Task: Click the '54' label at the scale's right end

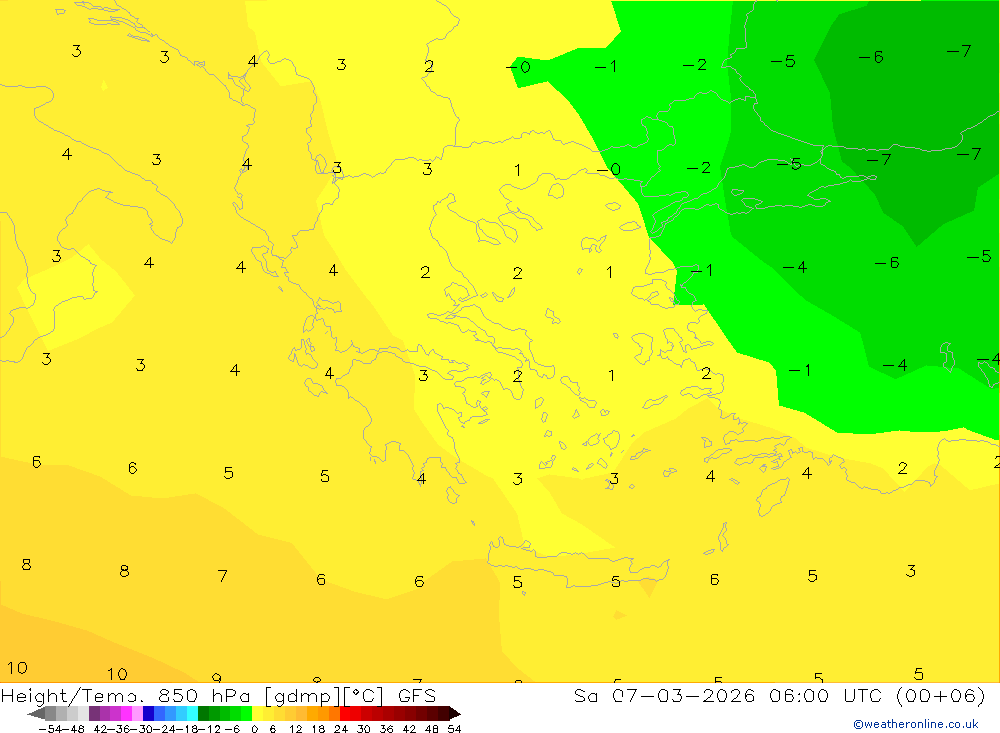Action: [x=454, y=729]
